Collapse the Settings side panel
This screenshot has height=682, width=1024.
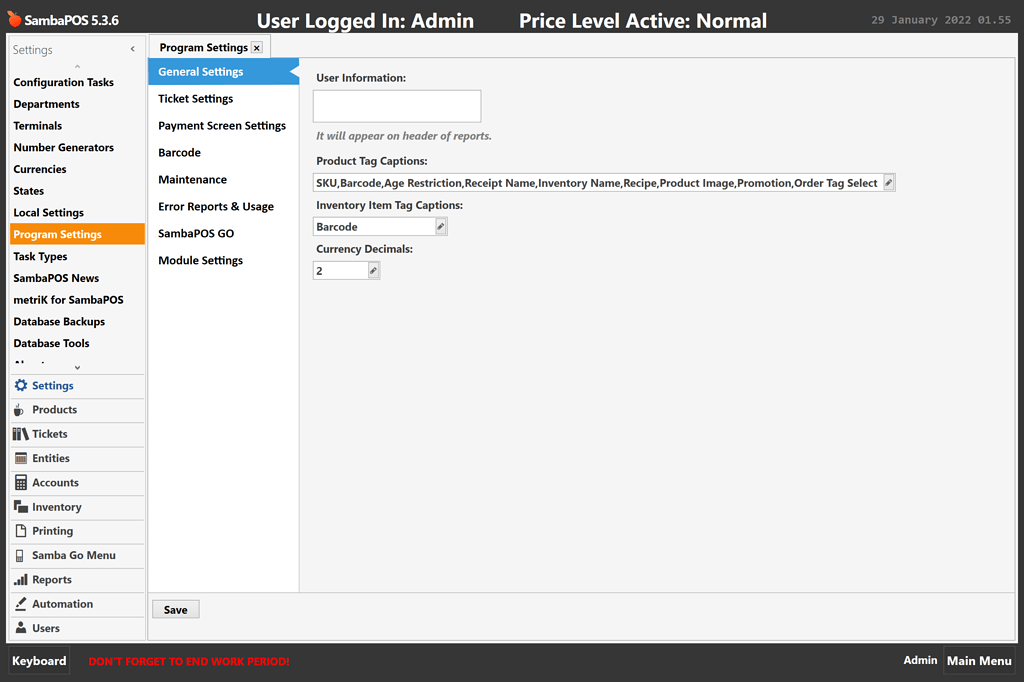pos(133,49)
